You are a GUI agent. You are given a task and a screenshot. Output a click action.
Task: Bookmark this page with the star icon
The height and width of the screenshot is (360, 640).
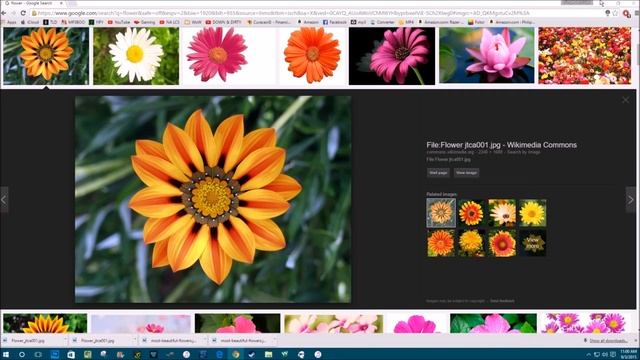616,13
